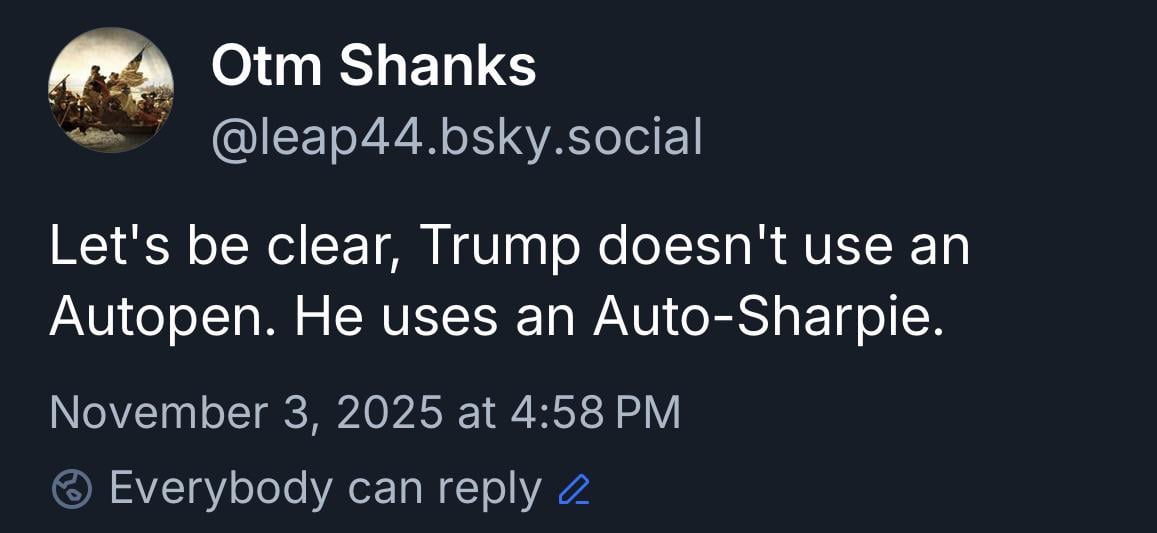This screenshot has width=1157, height=533.
Task: Click the word "Auto-Sharpie" in the post
Action: point(767,317)
